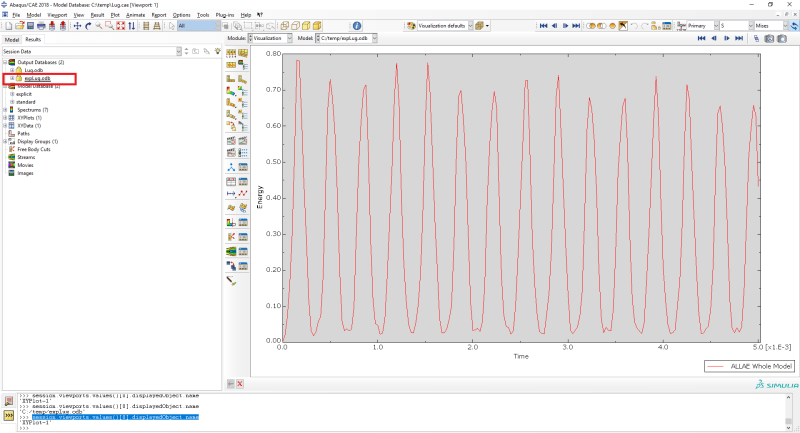Click the red X cancel procedure button
This screenshot has width=800, height=433.
click(240, 384)
